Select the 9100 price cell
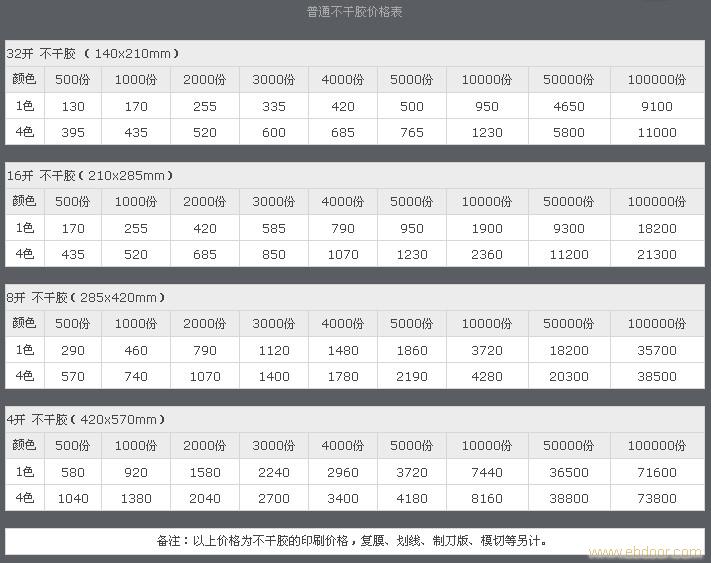This screenshot has height=563, width=711. point(656,106)
